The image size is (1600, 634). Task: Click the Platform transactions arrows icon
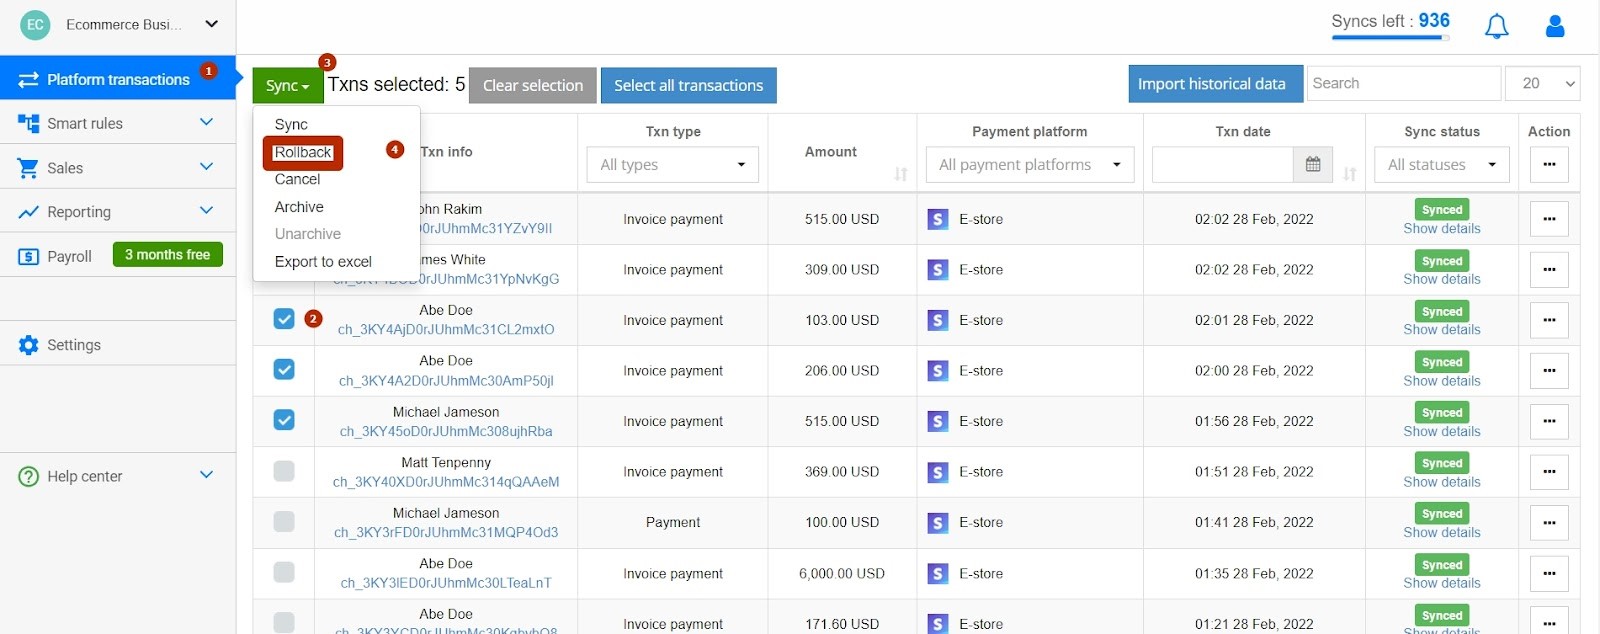coord(28,79)
